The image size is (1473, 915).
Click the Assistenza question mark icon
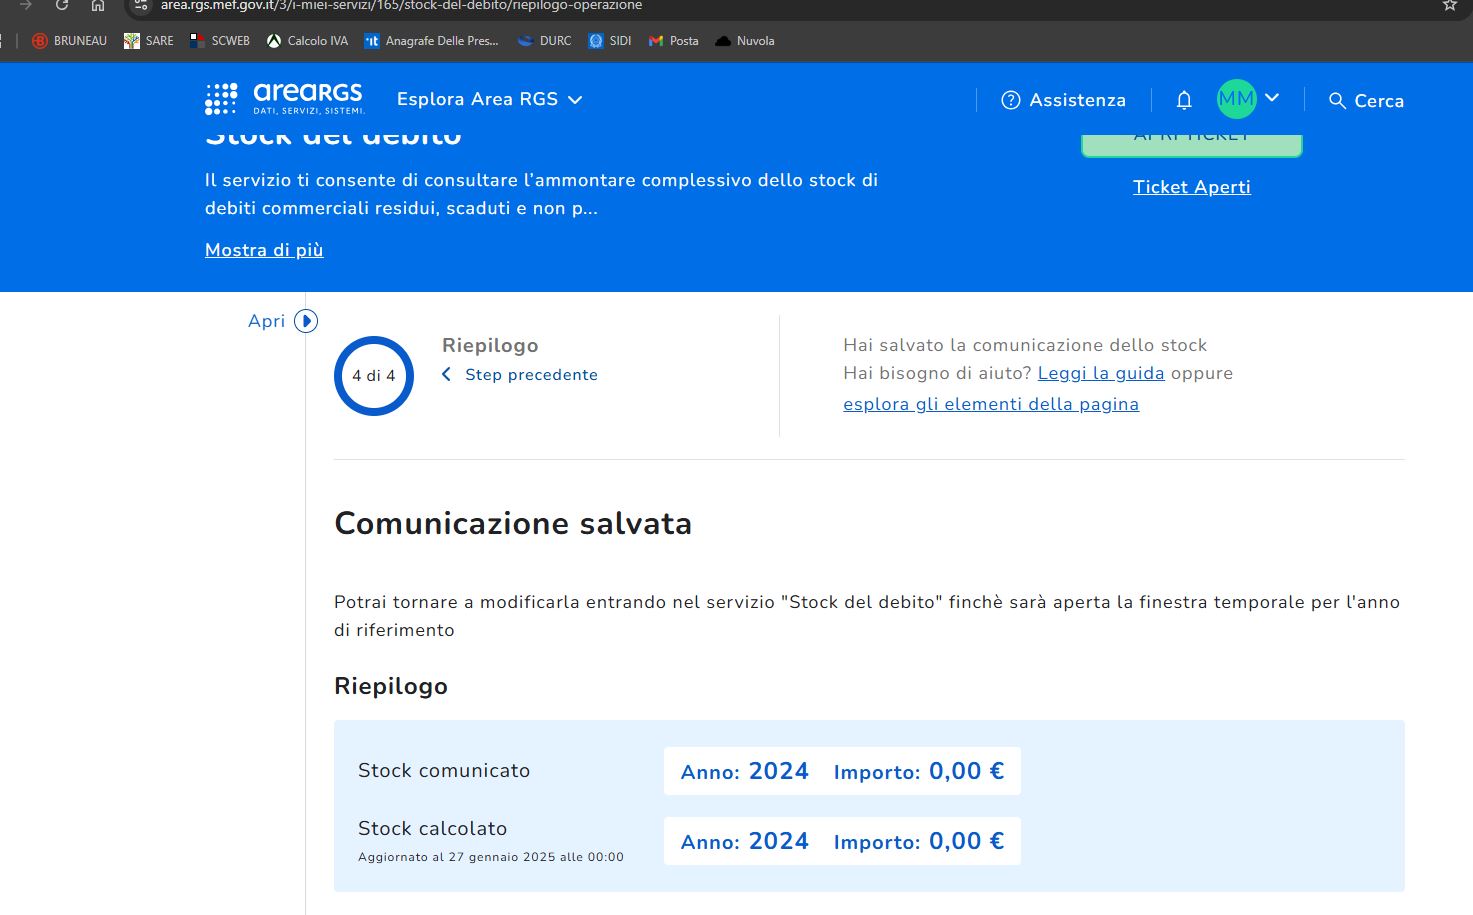coord(1011,100)
